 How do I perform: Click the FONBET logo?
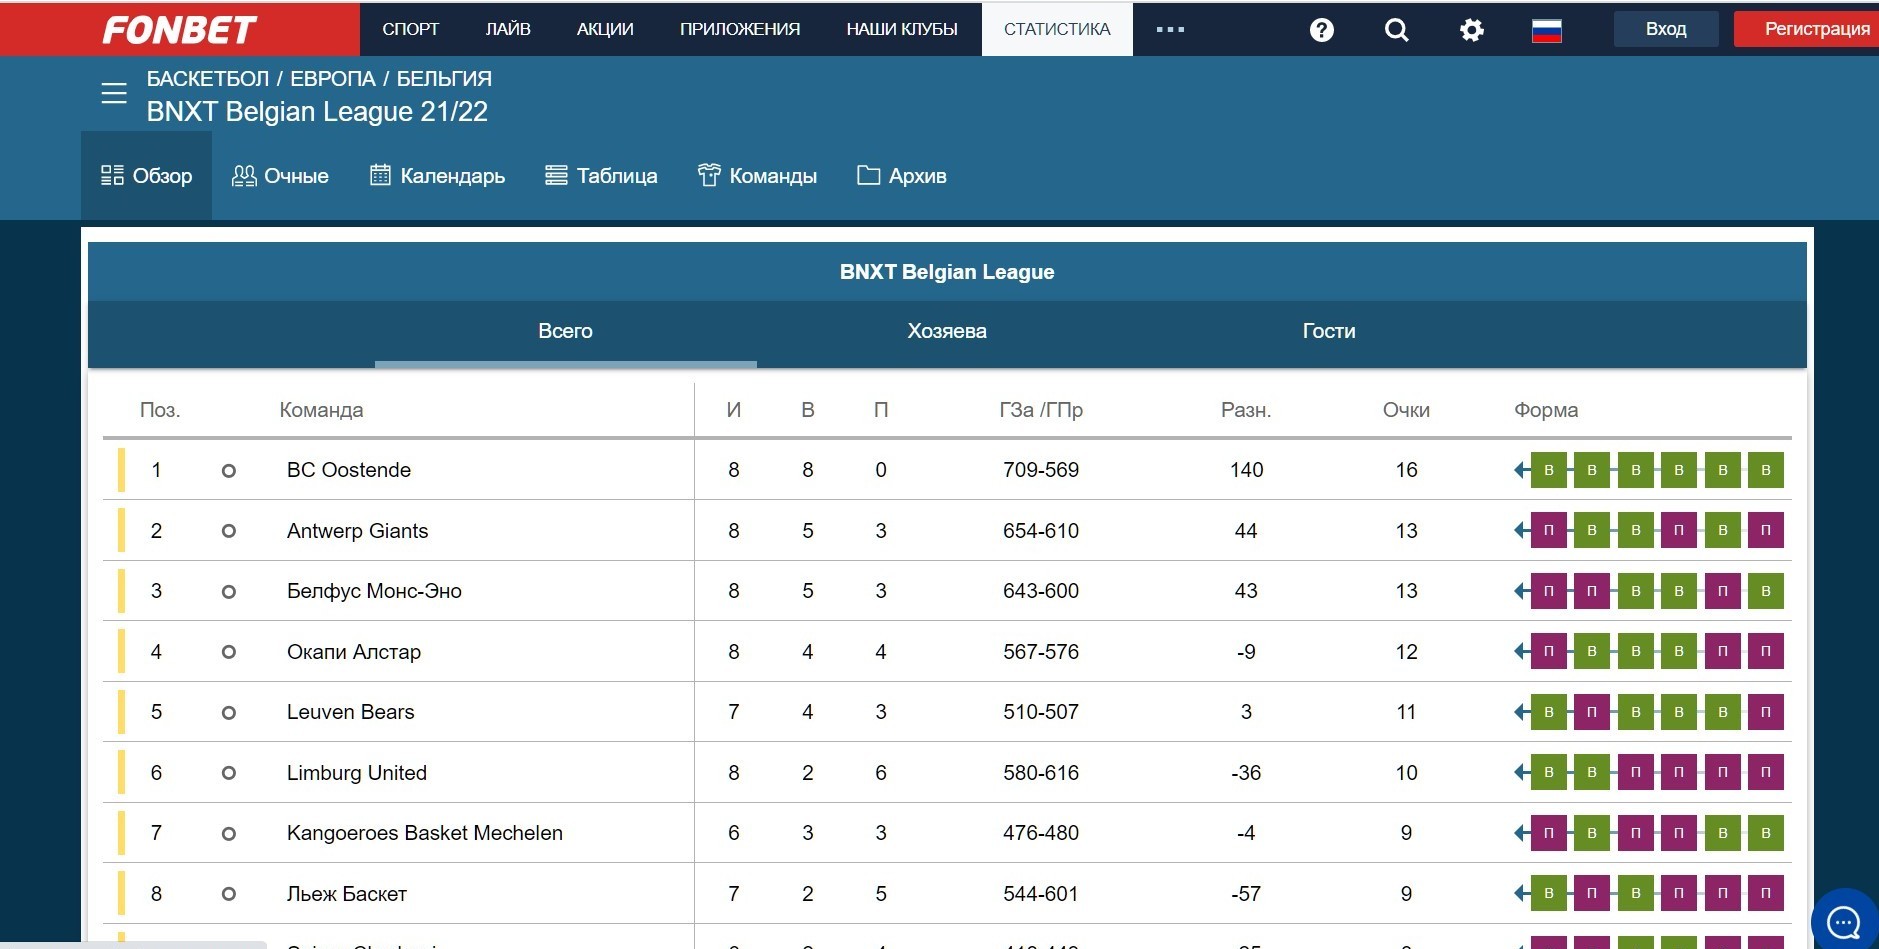click(x=180, y=30)
